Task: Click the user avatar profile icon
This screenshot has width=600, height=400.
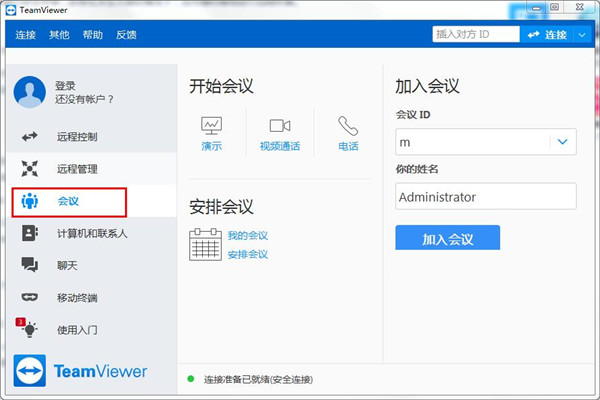Action: pyautogui.click(x=29, y=92)
